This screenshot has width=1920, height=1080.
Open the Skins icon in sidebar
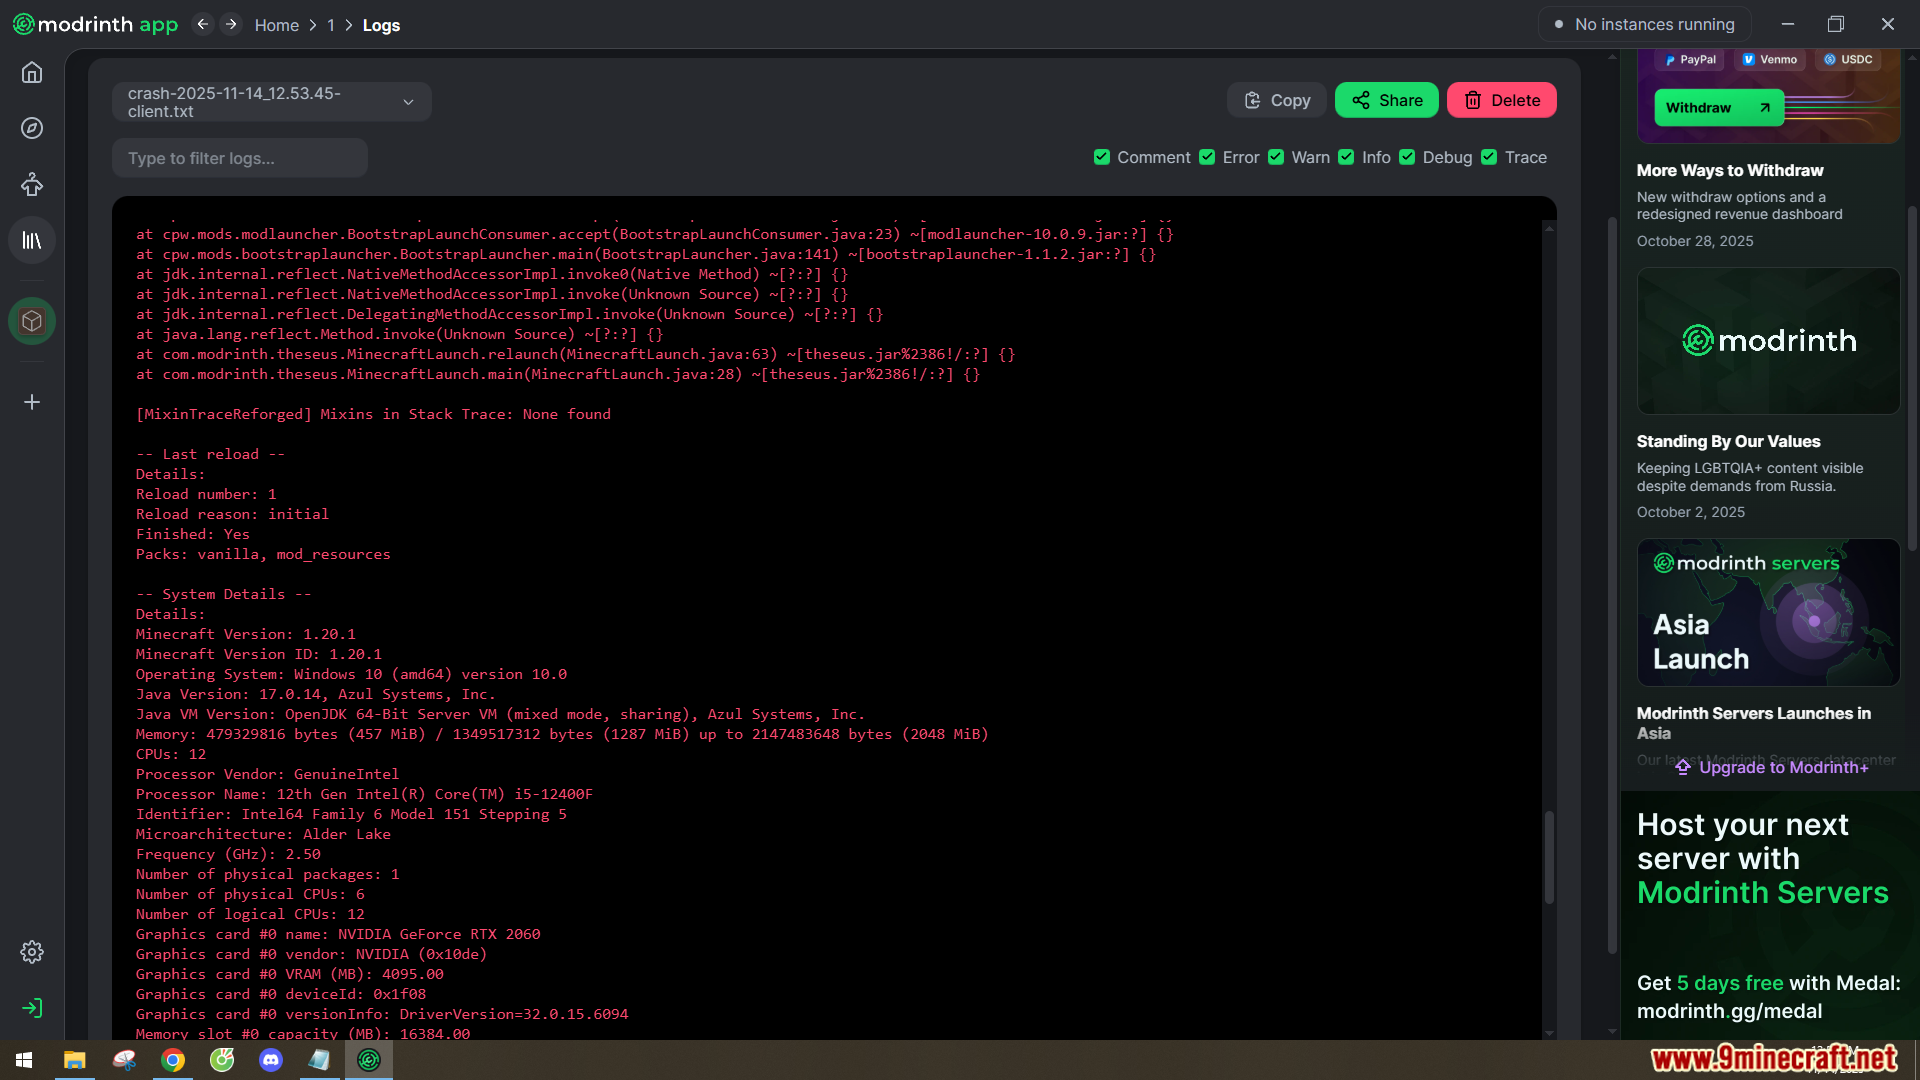click(32, 184)
